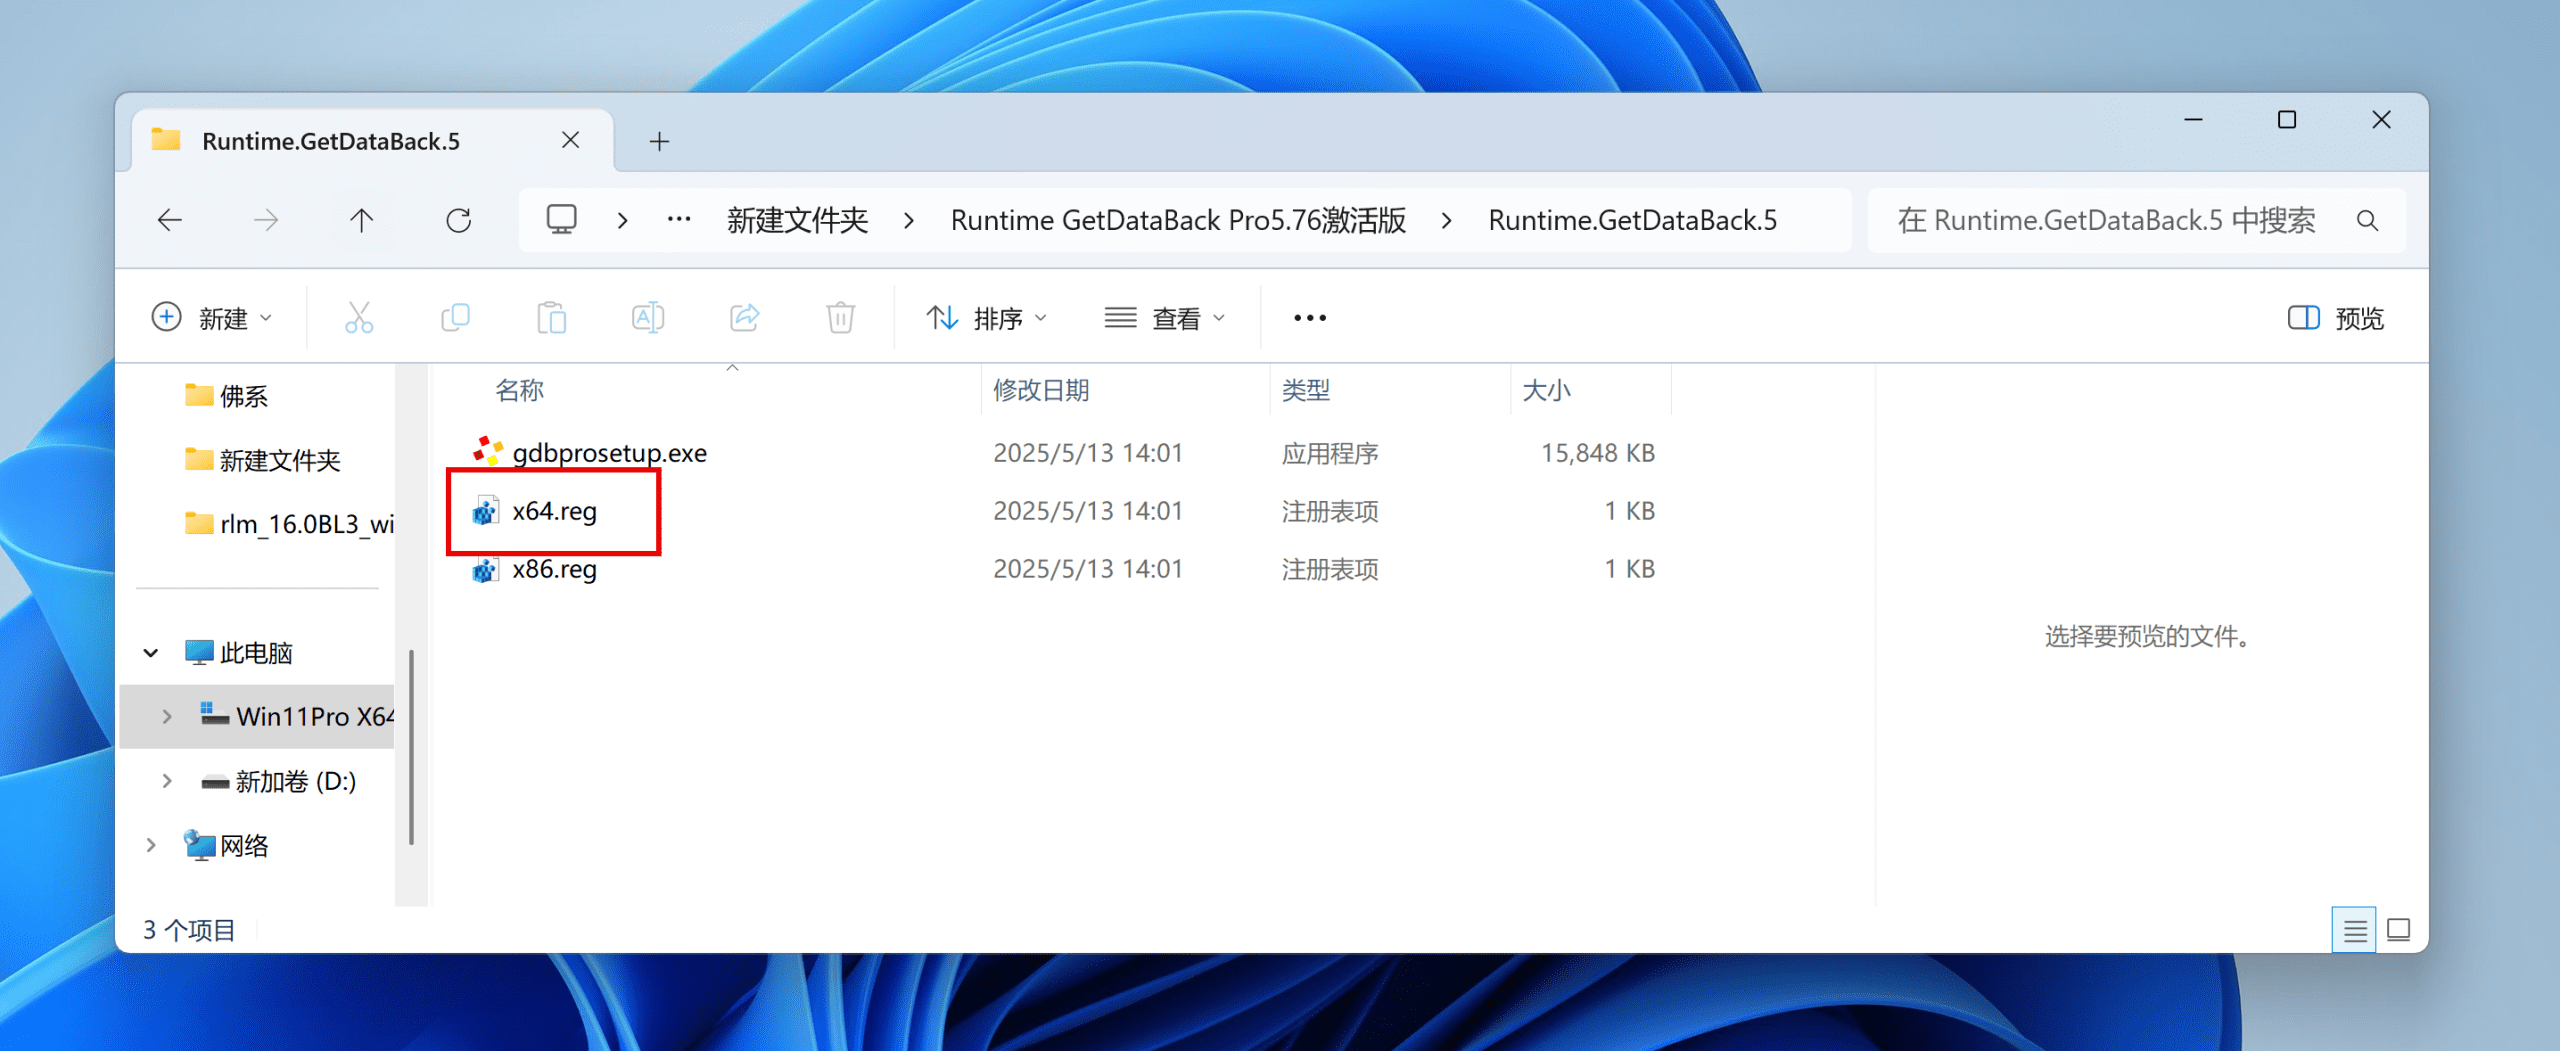This screenshot has height=1051, width=2560.
Task: Click the 新建 new item button
Action: tap(211, 318)
